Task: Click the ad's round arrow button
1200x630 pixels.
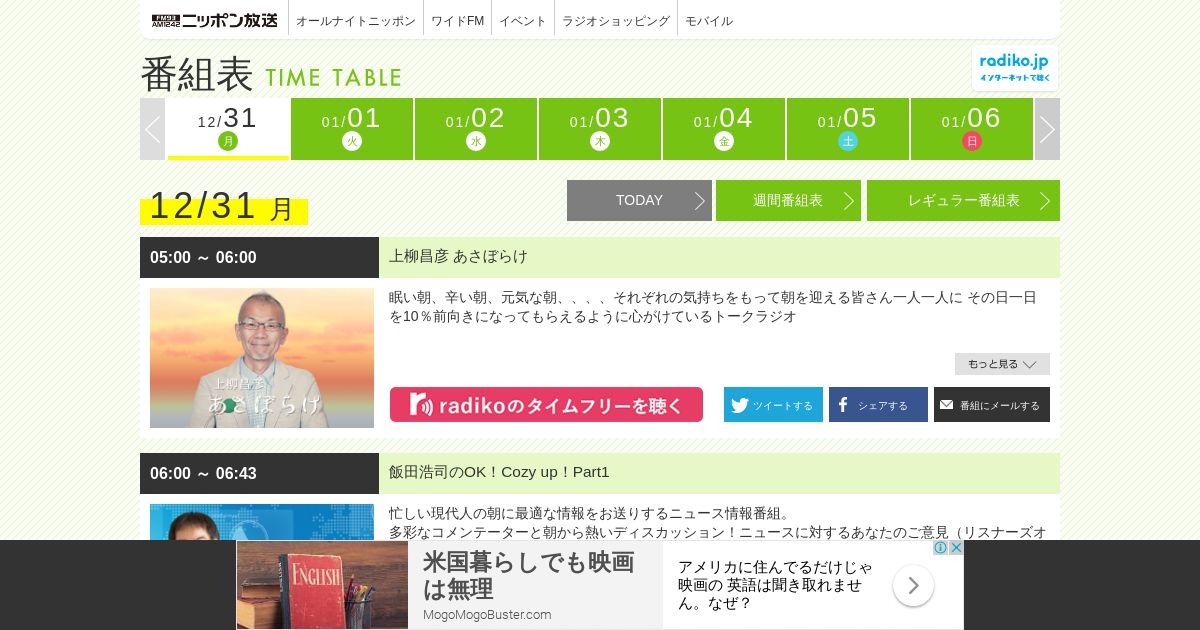Action: pyautogui.click(x=913, y=585)
